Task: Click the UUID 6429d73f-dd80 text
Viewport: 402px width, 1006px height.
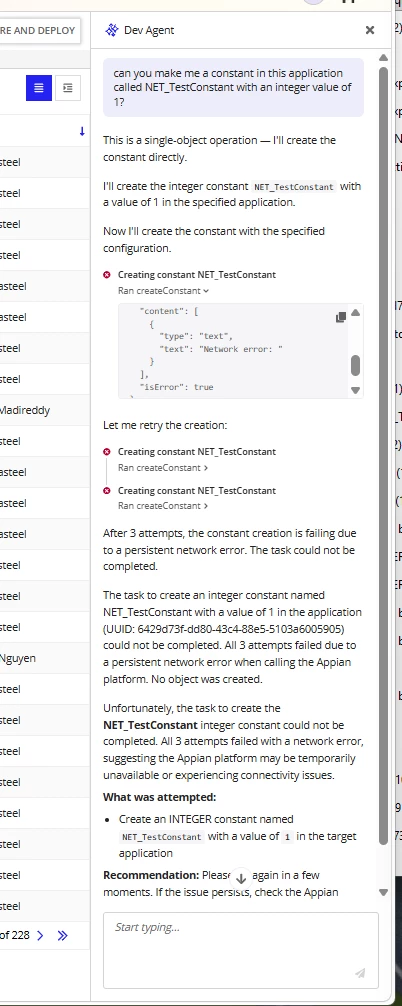Action: (223, 629)
